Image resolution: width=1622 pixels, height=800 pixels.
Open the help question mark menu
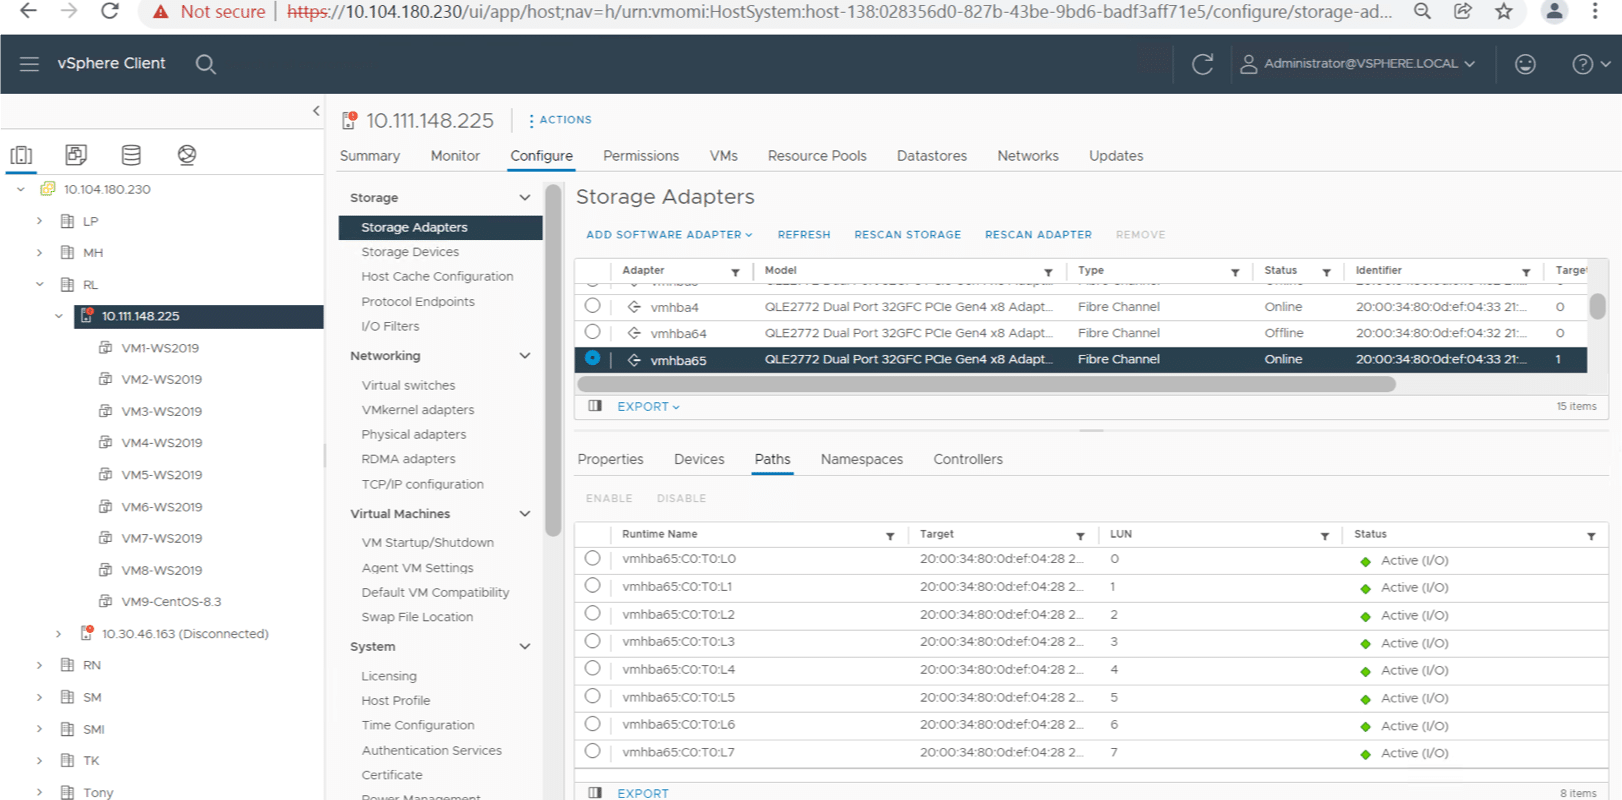1590,64
